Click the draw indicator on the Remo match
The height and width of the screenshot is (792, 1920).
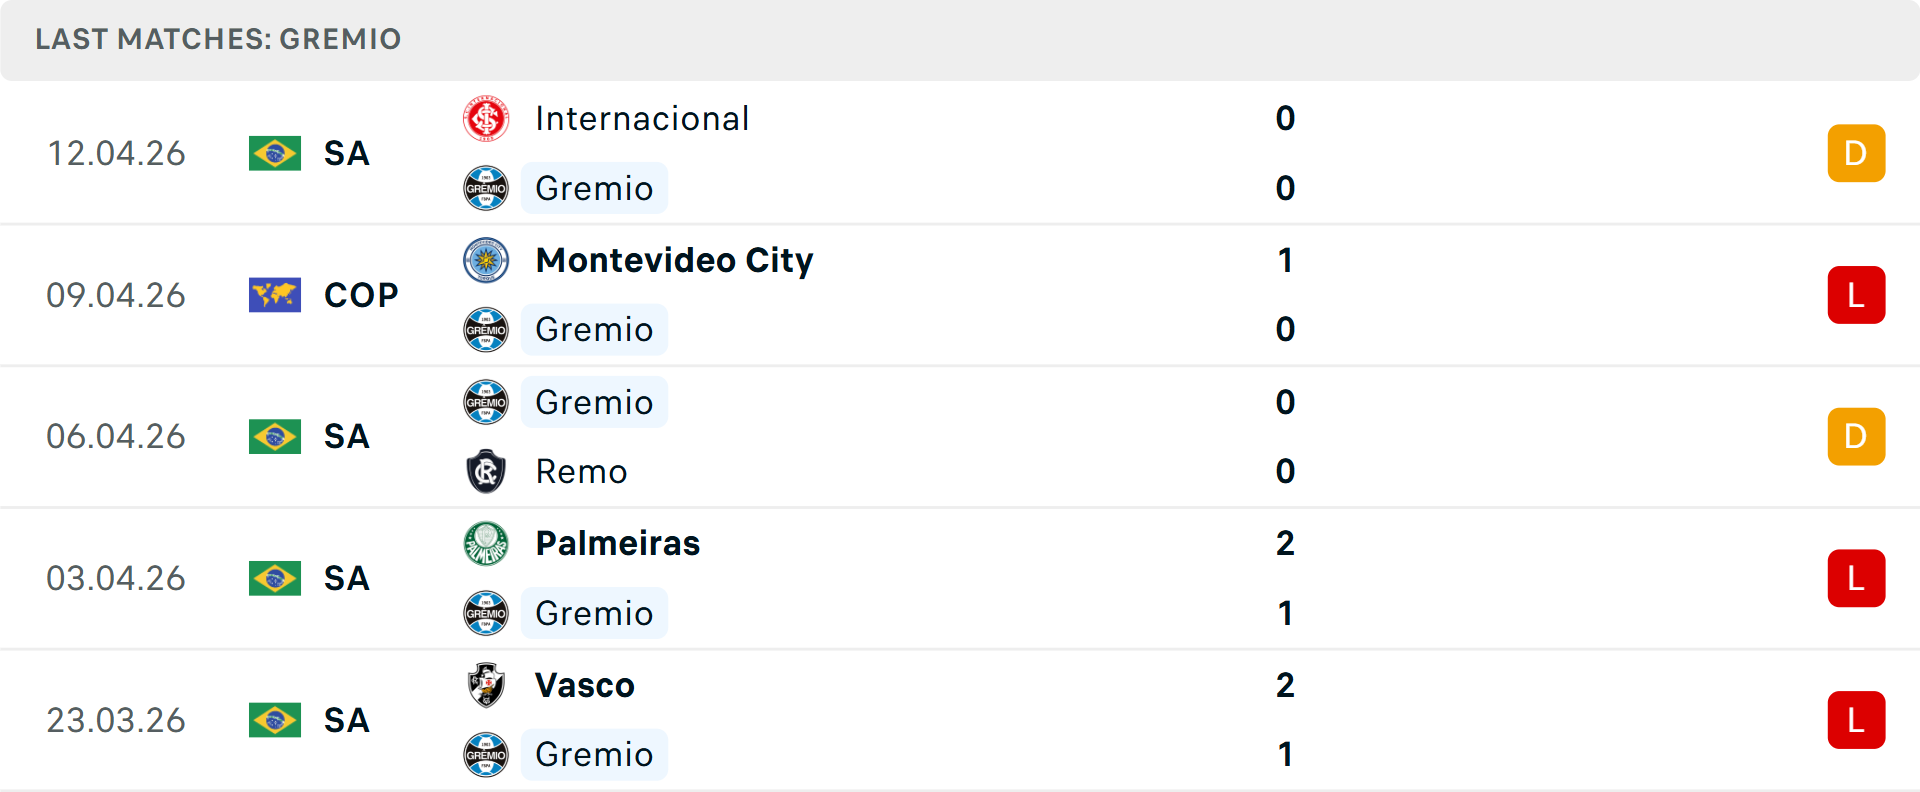pyautogui.click(x=1856, y=436)
